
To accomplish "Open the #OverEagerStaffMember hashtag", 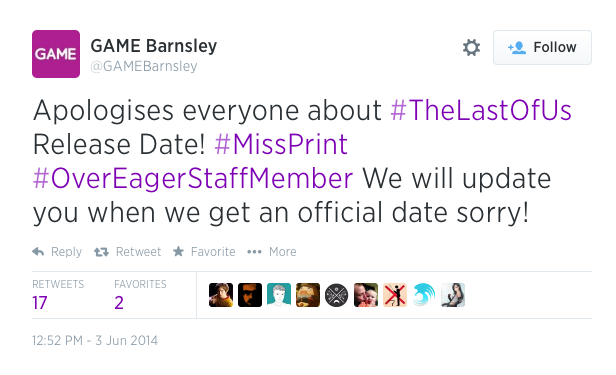I will 193,179.
